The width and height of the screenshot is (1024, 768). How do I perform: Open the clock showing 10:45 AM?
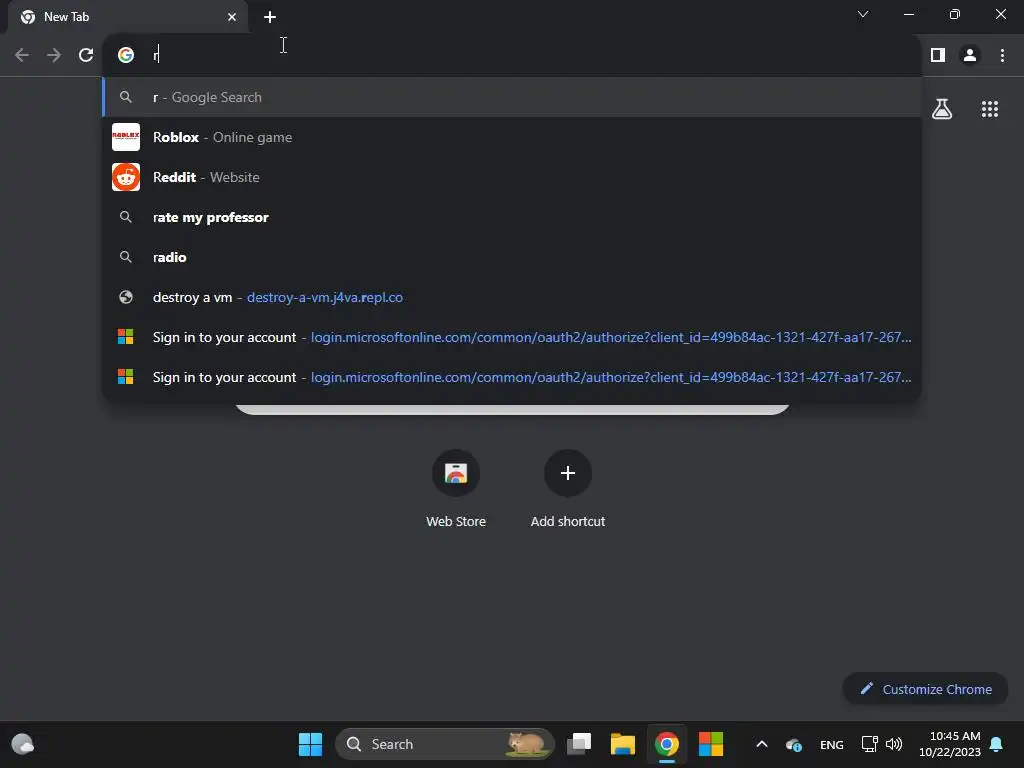click(950, 744)
